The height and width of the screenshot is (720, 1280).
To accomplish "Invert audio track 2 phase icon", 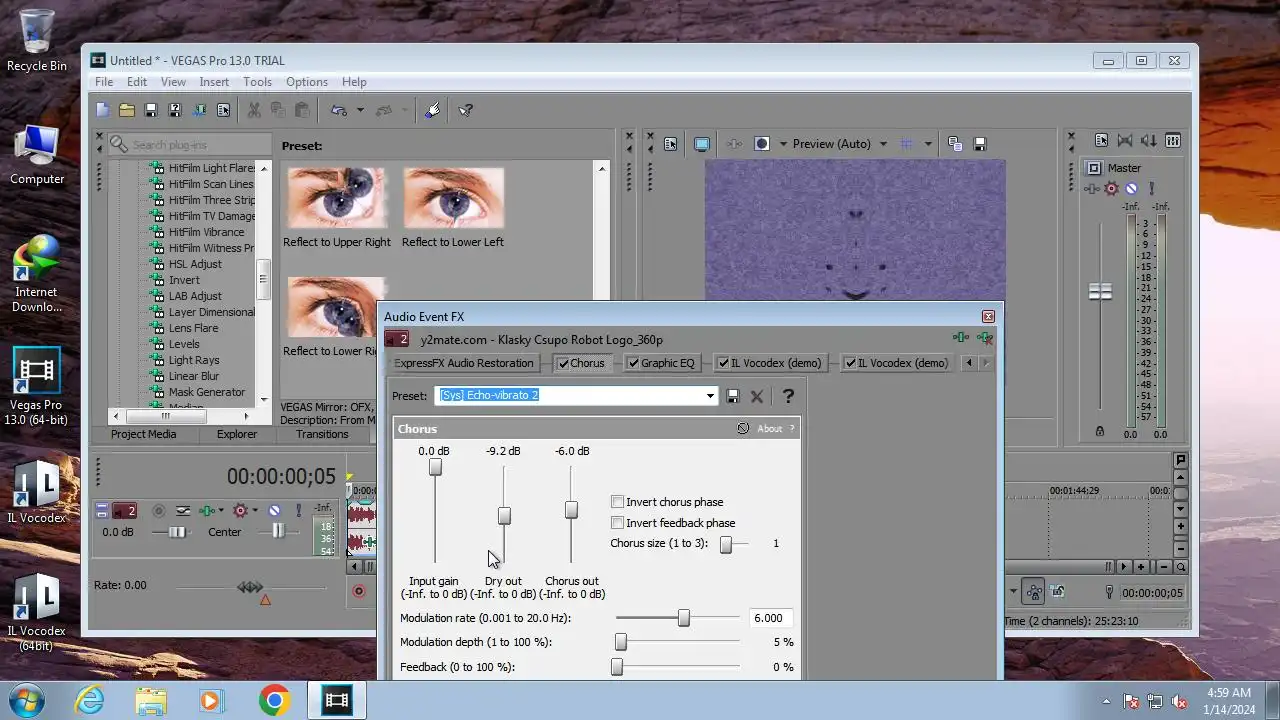I will pyautogui.click(x=182, y=511).
